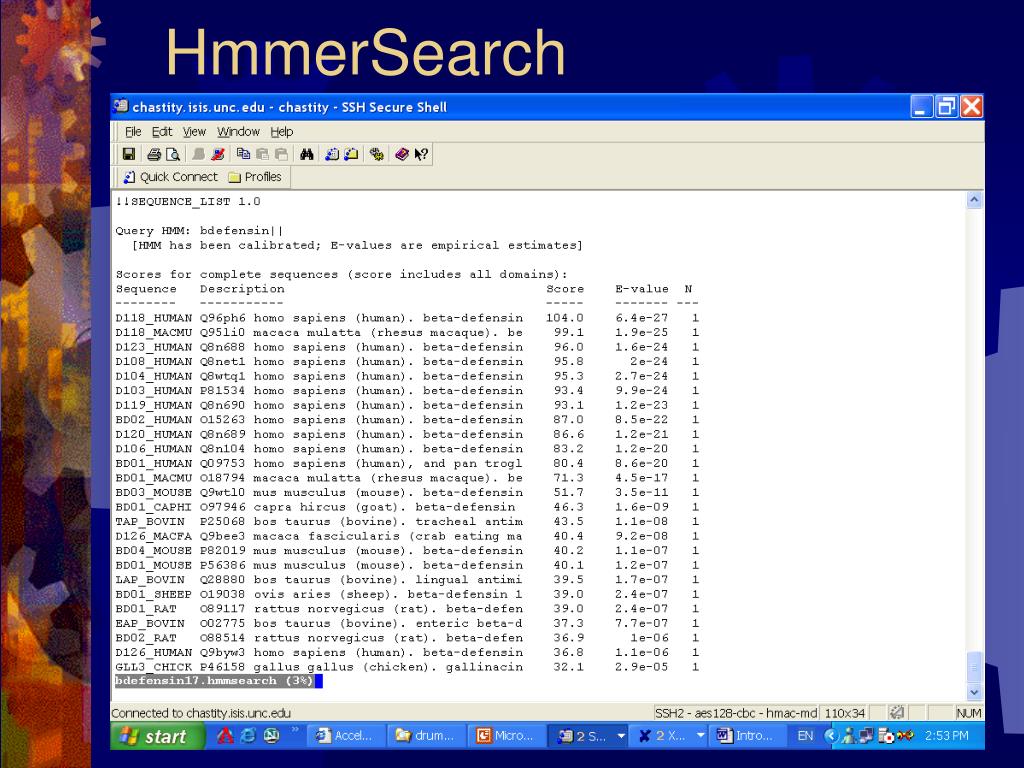1024x768 pixels.
Task: Click the terminal scrollbar down arrow
Action: point(974,692)
